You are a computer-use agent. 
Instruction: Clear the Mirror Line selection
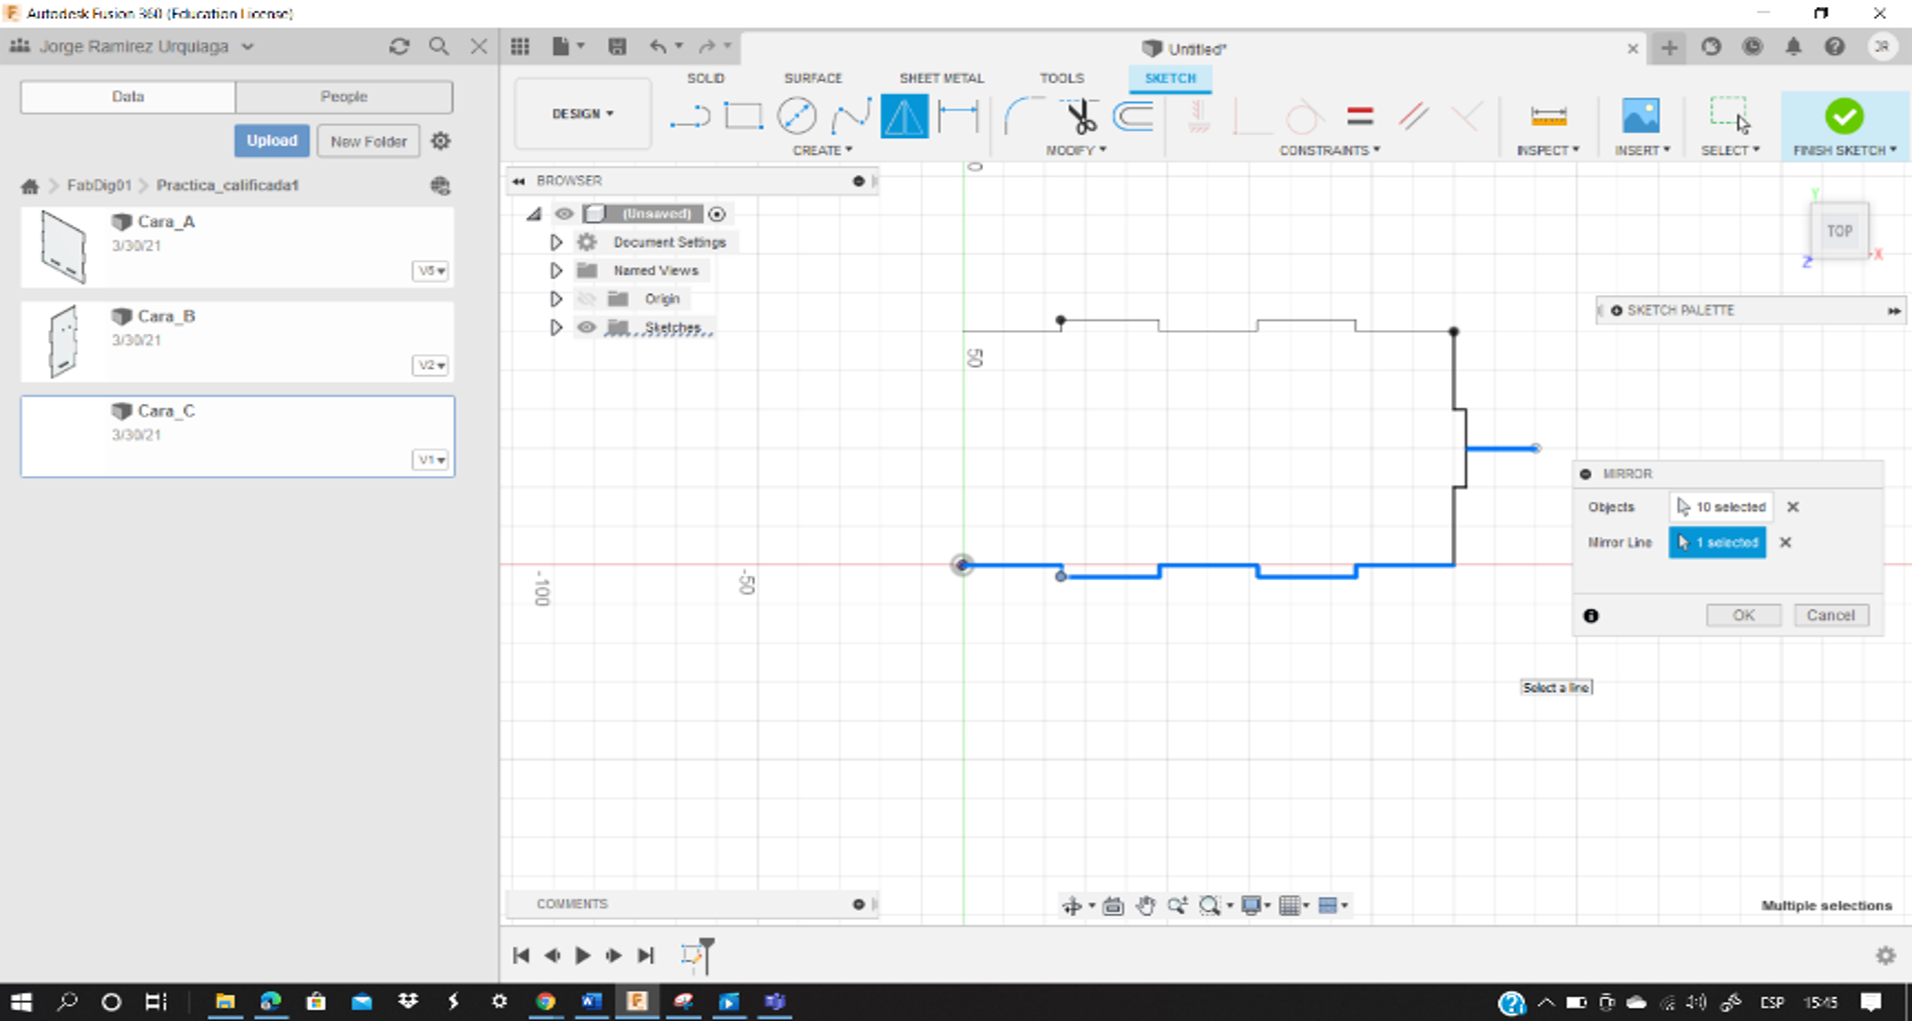1786,543
